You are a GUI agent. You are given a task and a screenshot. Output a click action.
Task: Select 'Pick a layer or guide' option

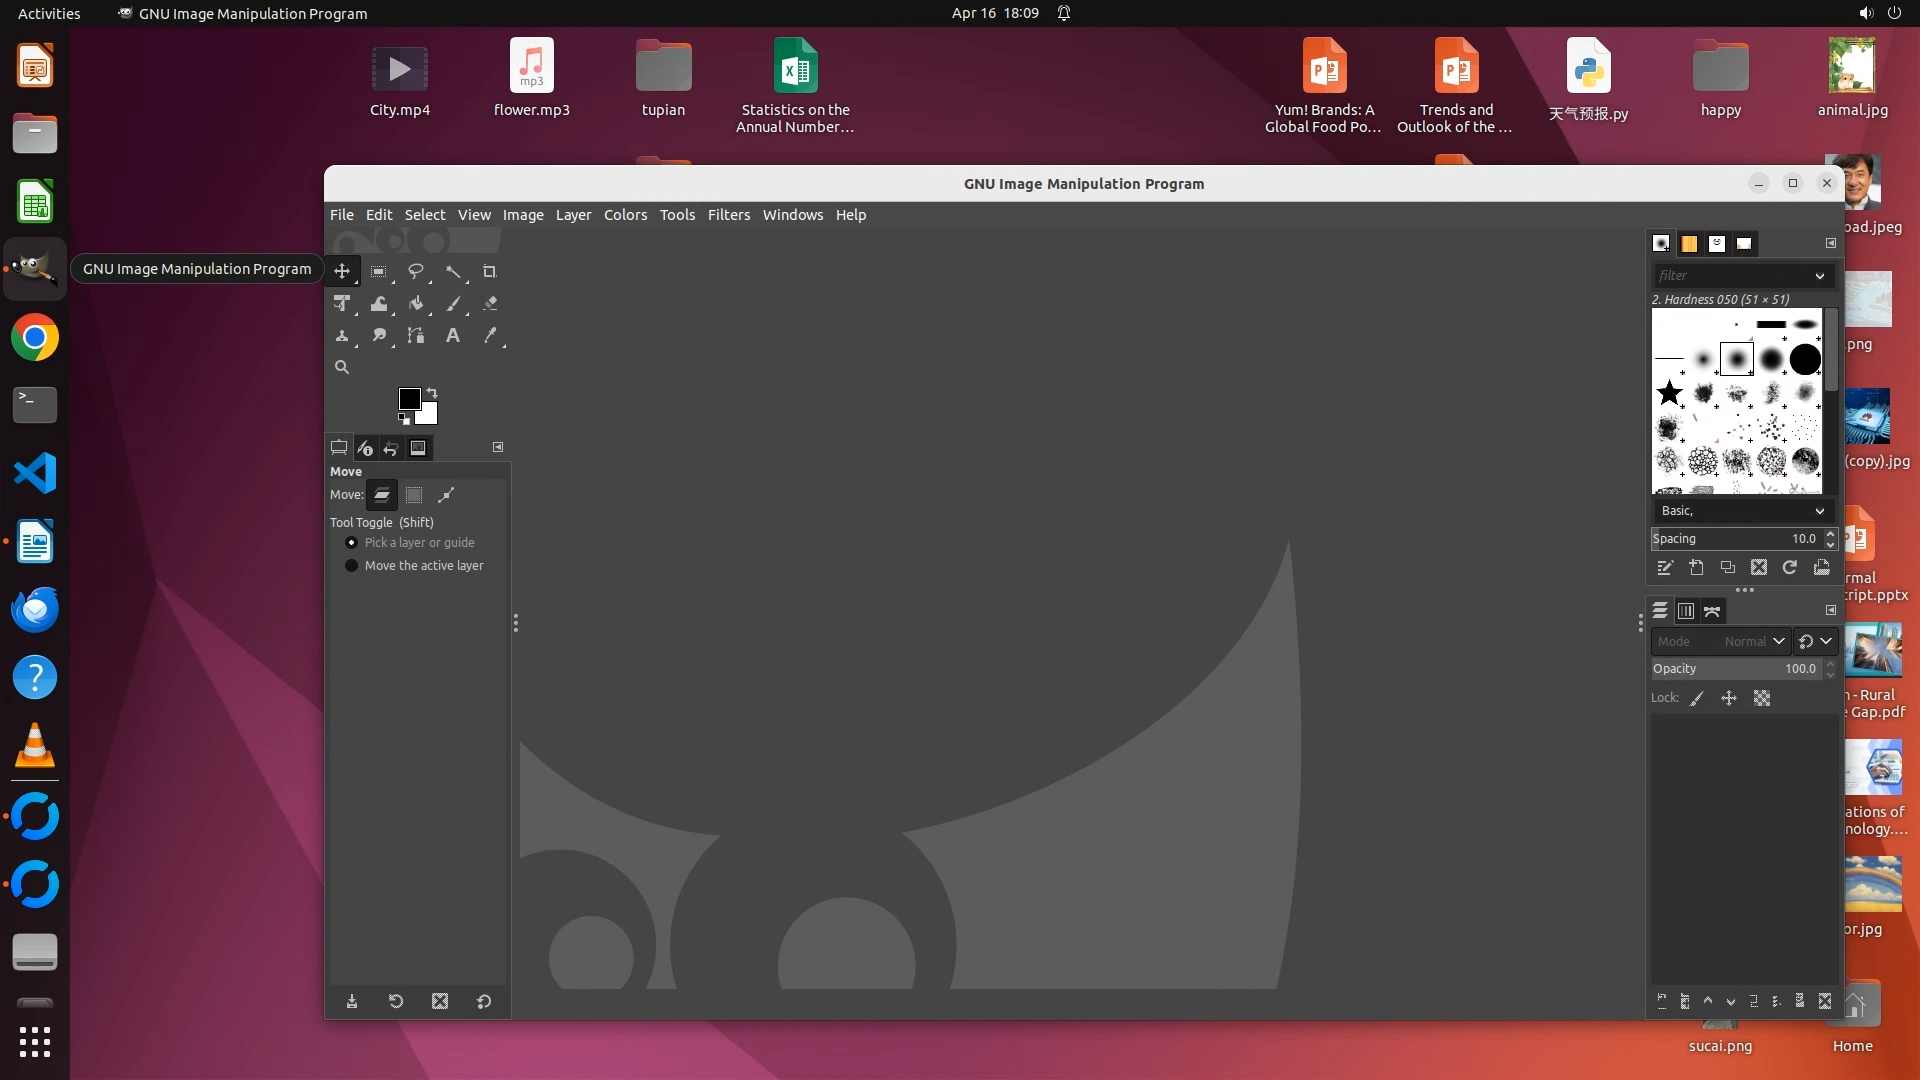[x=351, y=542]
